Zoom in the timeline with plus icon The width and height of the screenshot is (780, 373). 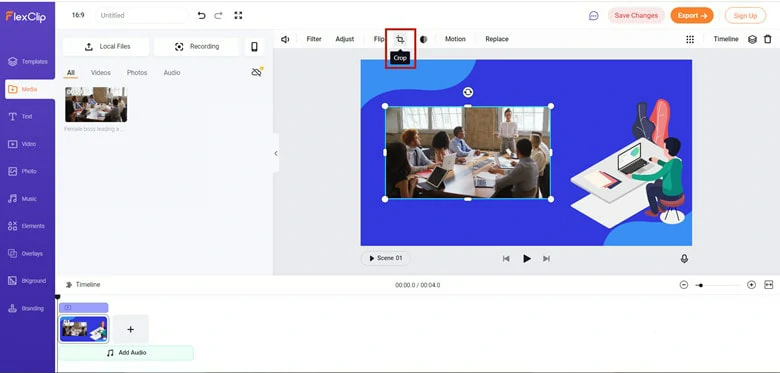pos(752,285)
